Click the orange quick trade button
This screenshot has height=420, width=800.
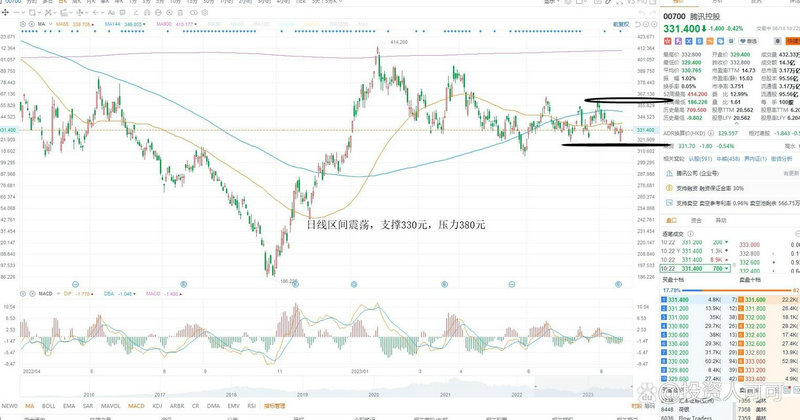click(x=793, y=41)
